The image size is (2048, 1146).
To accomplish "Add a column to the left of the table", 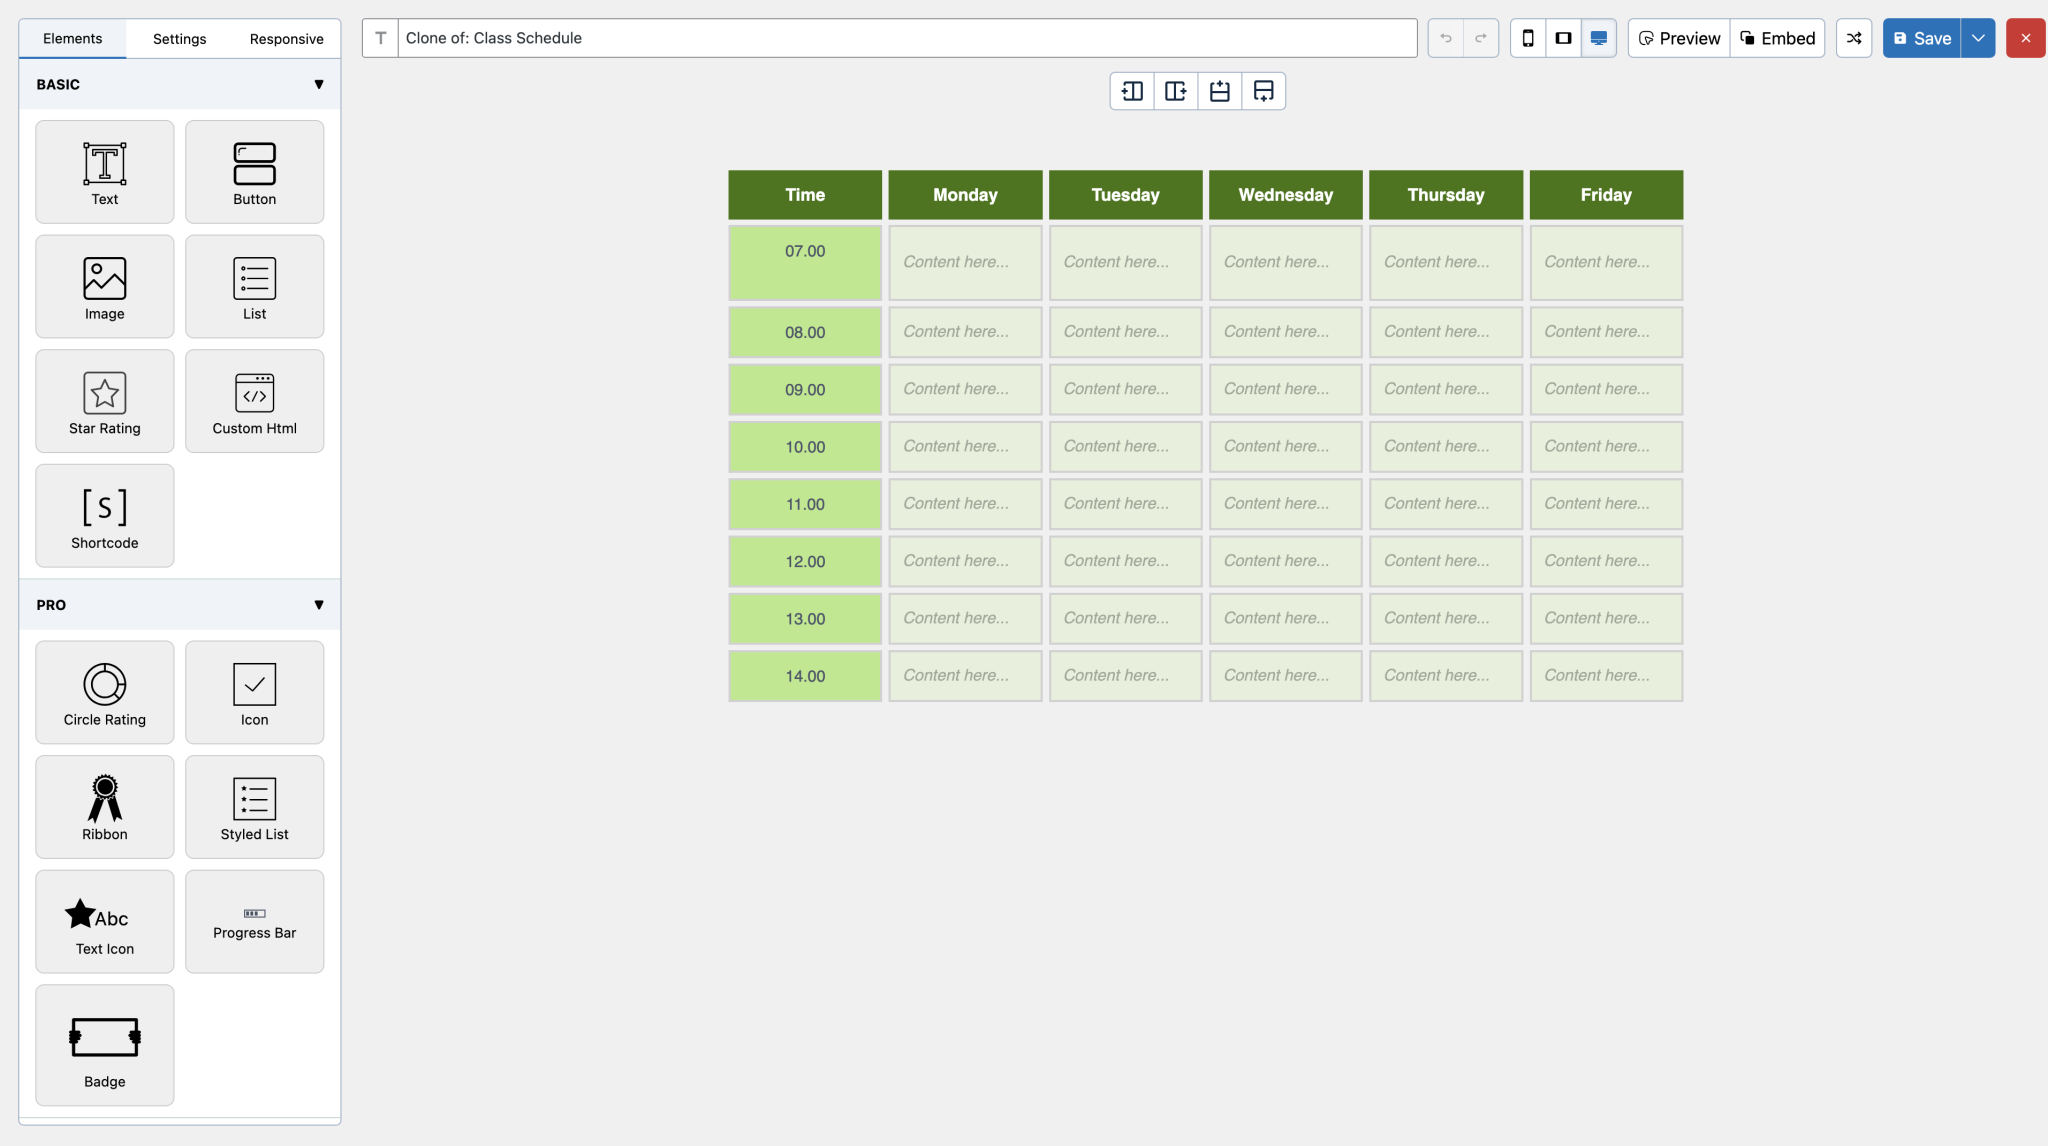I will coord(1131,90).
